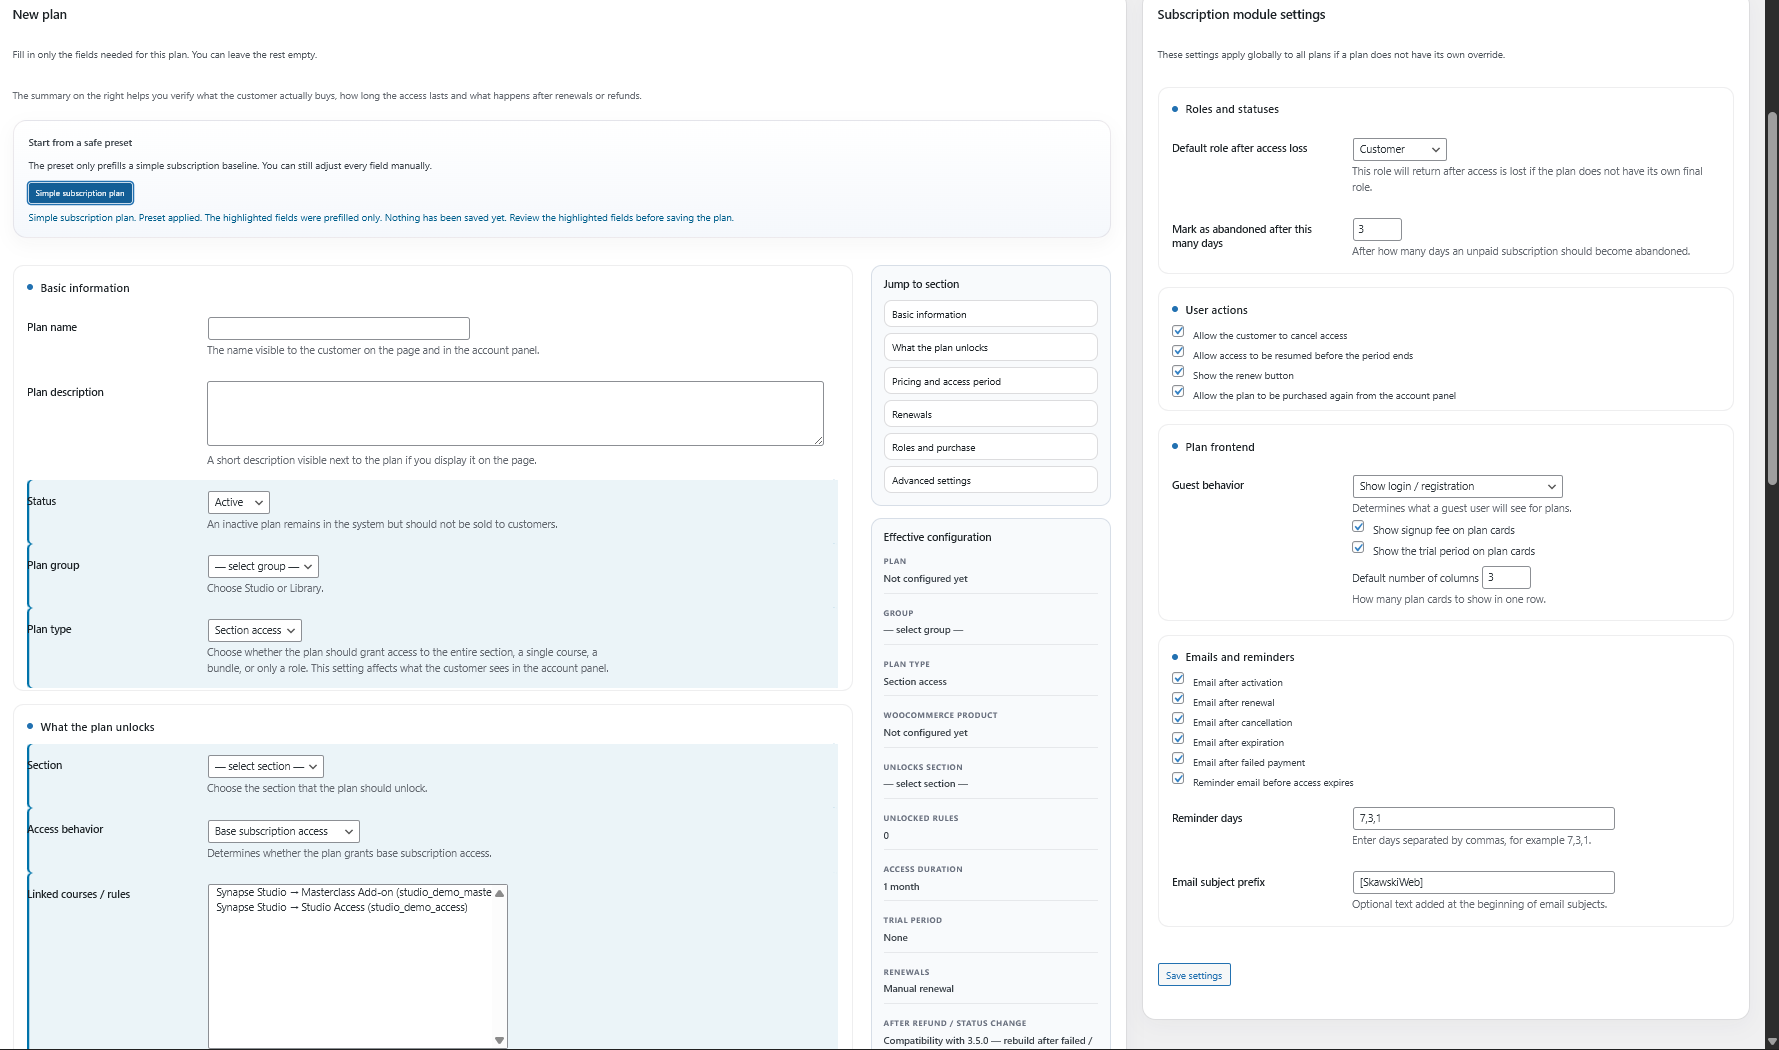The height and width of the screenshot is (1050, 1779).
Task: Open the Section select dropdown
Action: point(266,766)
